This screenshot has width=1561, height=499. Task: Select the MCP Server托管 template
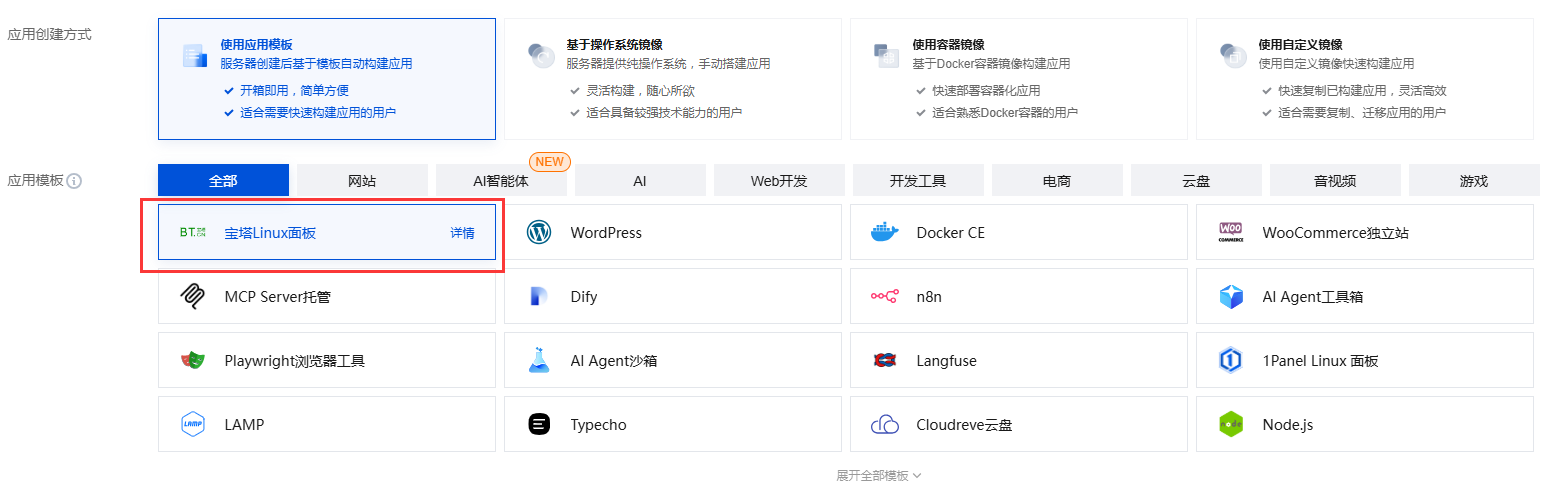[326, 297]
